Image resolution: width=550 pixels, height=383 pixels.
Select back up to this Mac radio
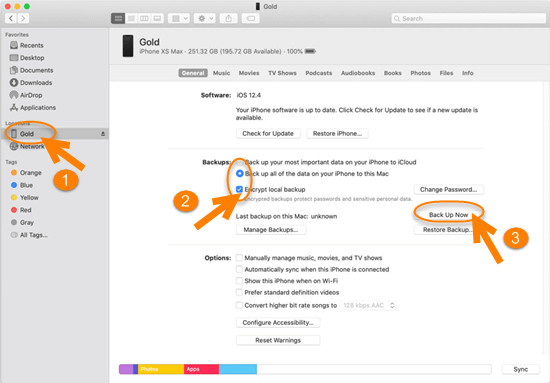tap(240, 174)
